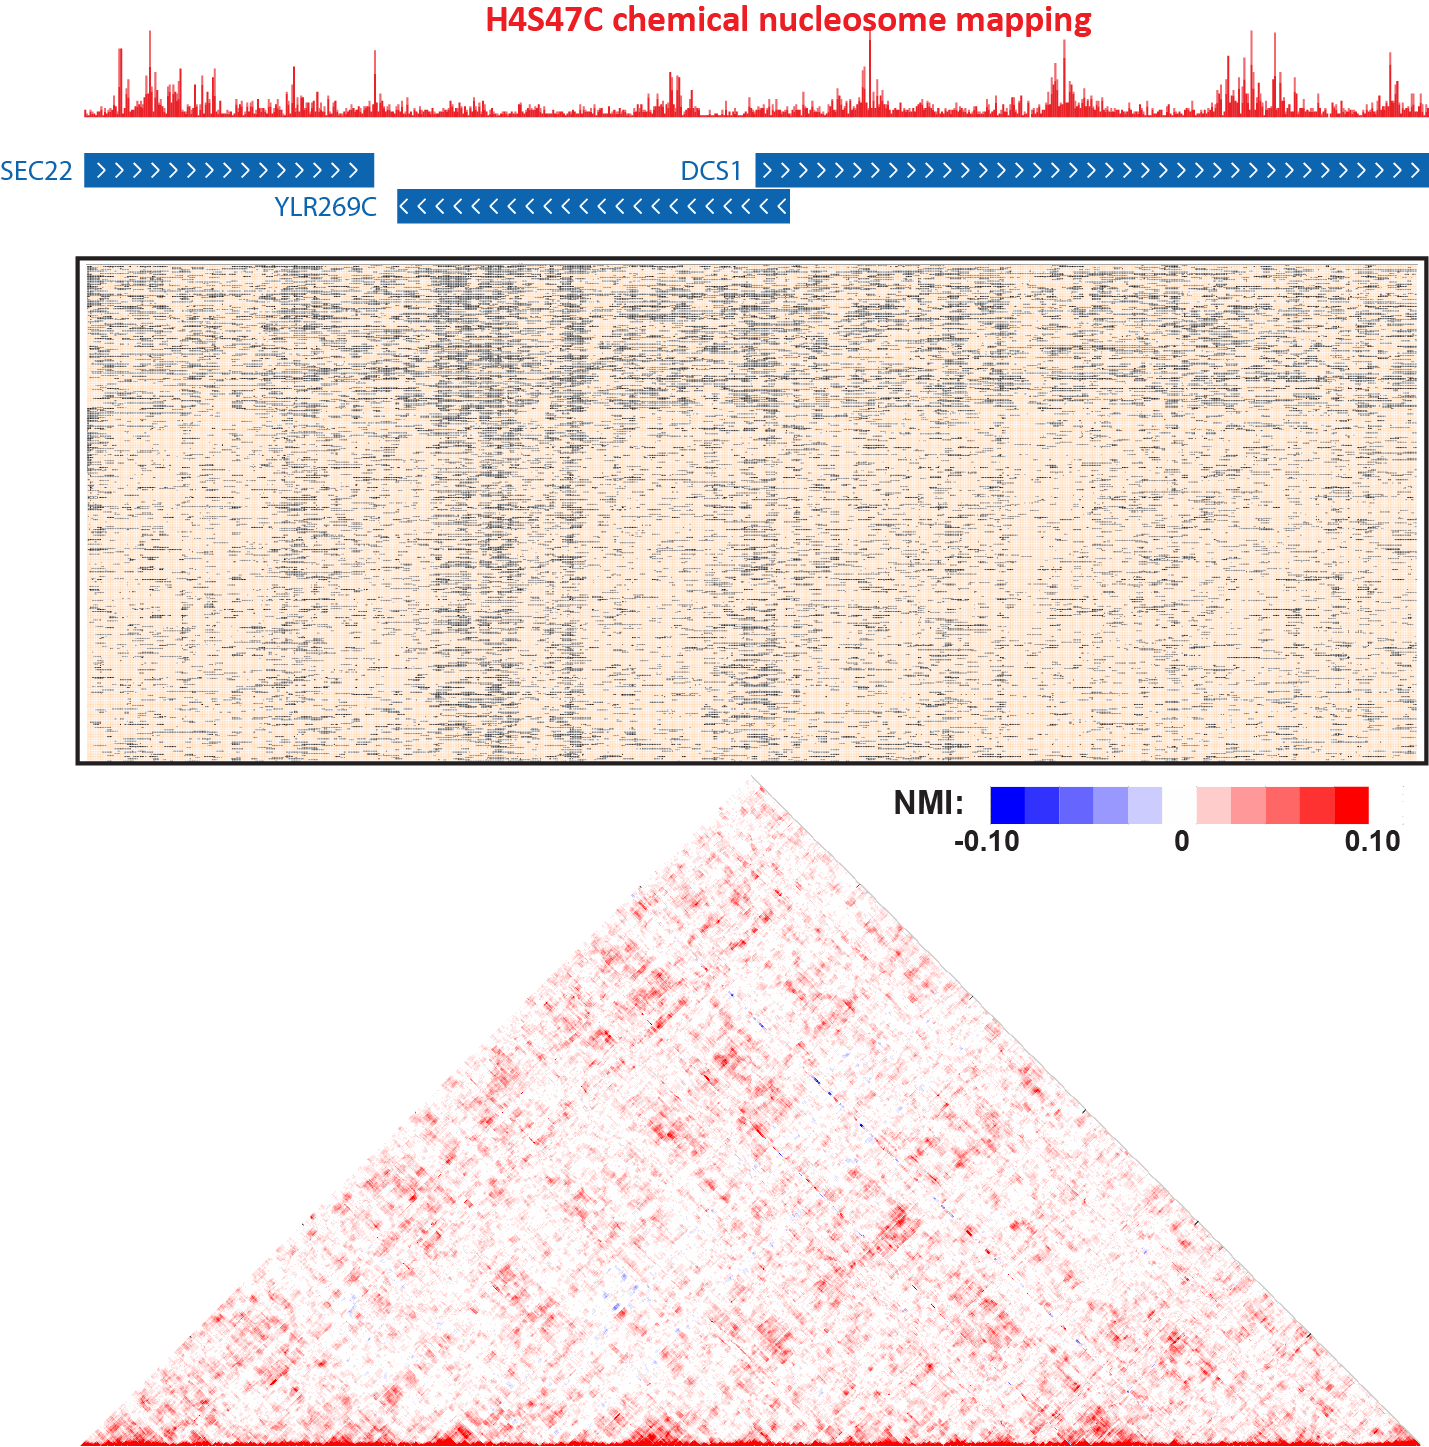Click the -0.10 legend scale value
Viewport: 1429px width, 1447px height.
pos(986,841)
